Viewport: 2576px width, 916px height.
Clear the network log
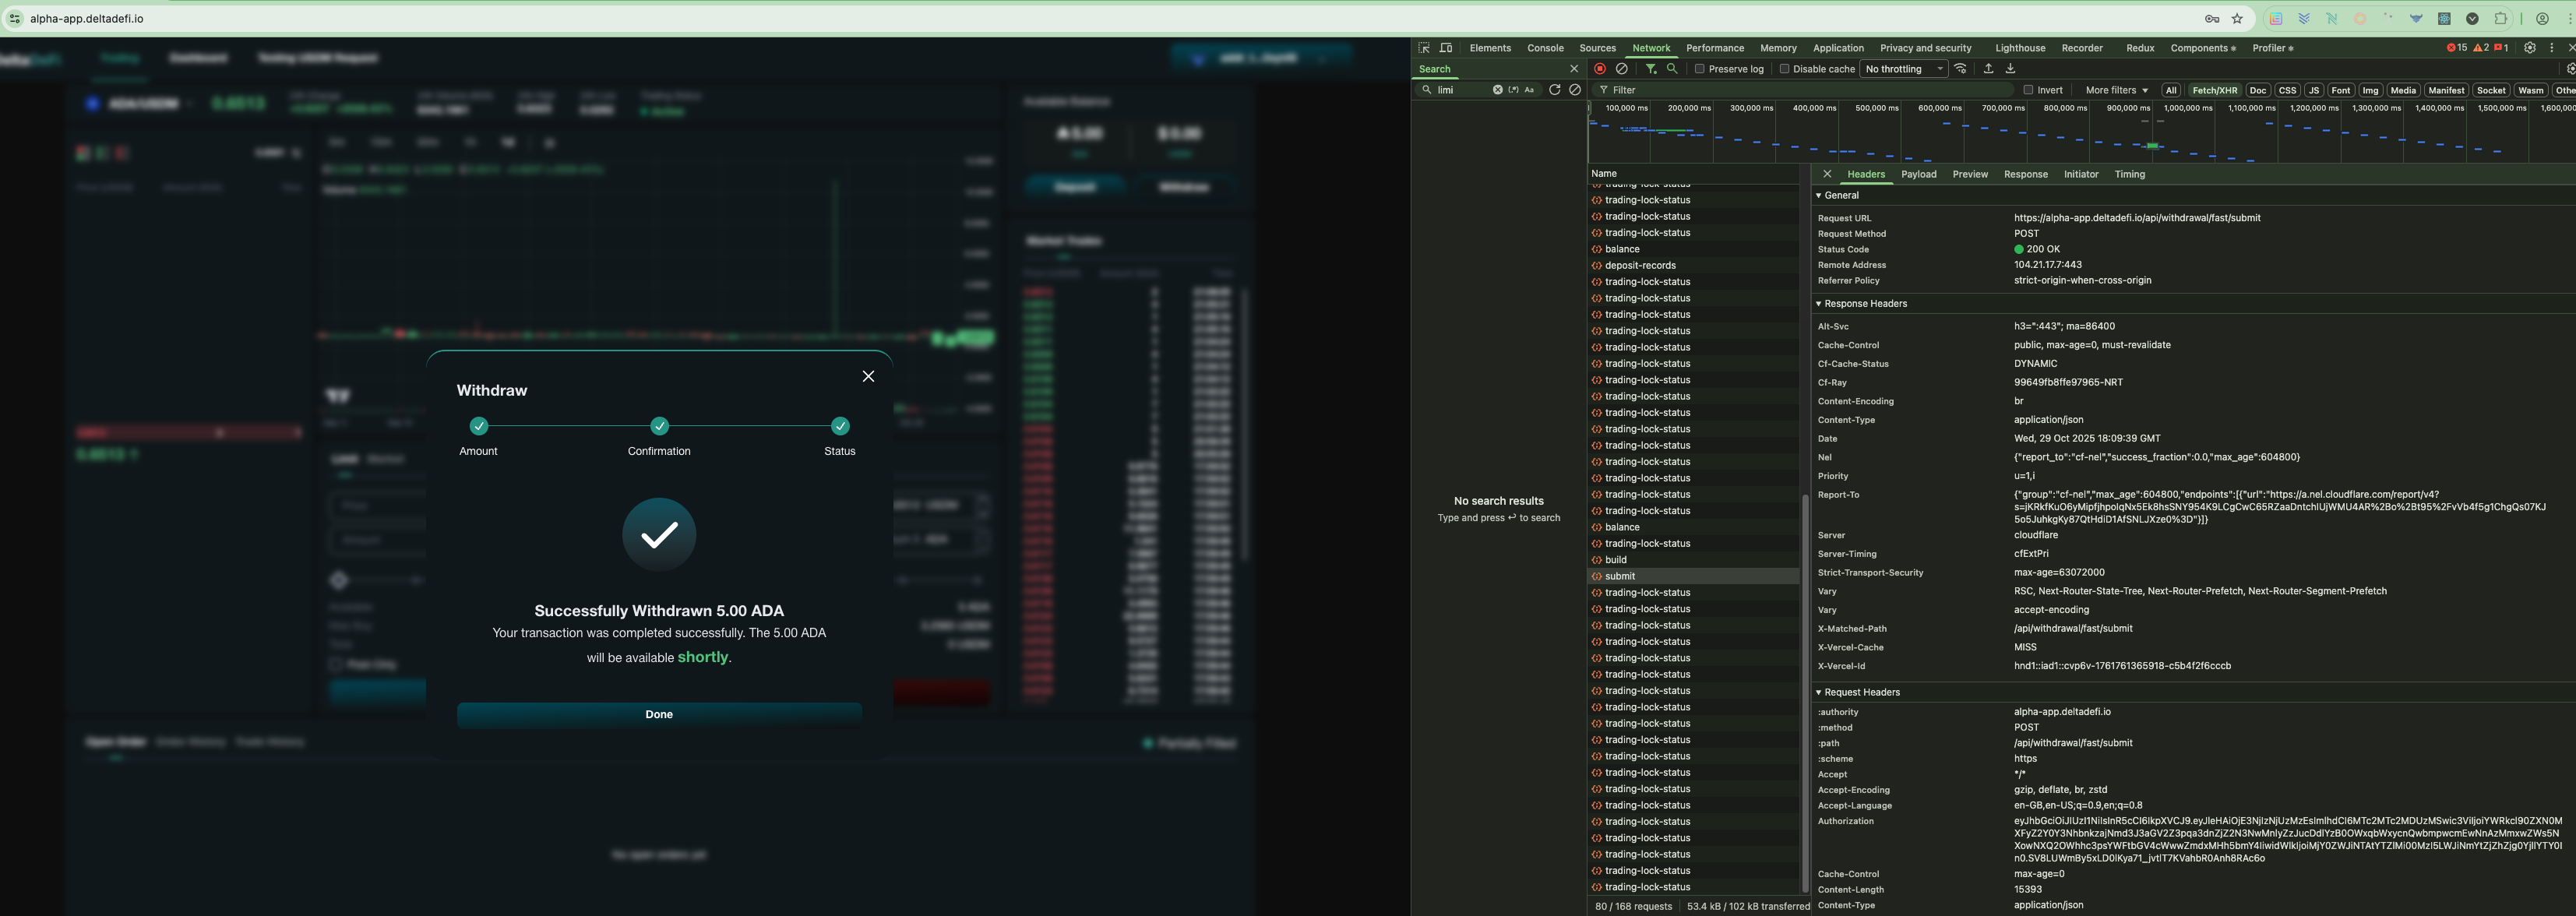point(1622,69)
